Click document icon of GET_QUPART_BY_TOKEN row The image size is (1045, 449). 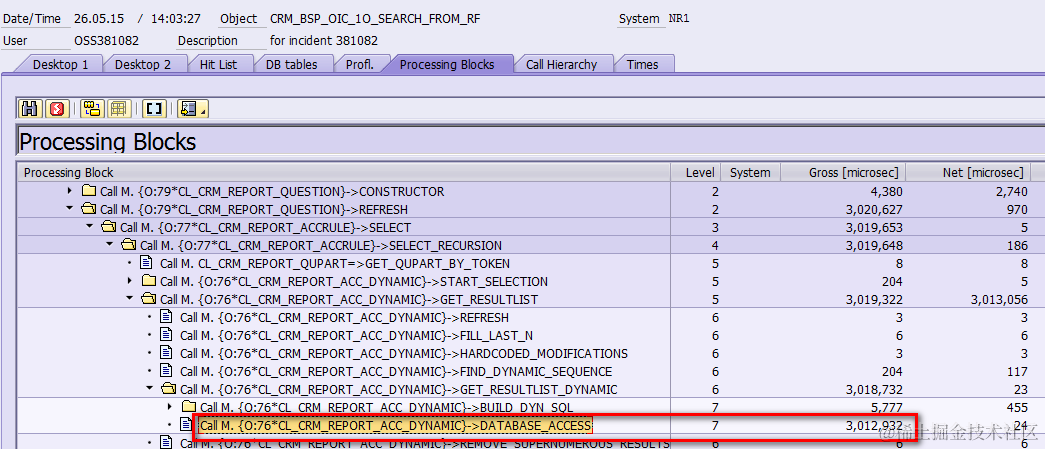pos(148,264)
